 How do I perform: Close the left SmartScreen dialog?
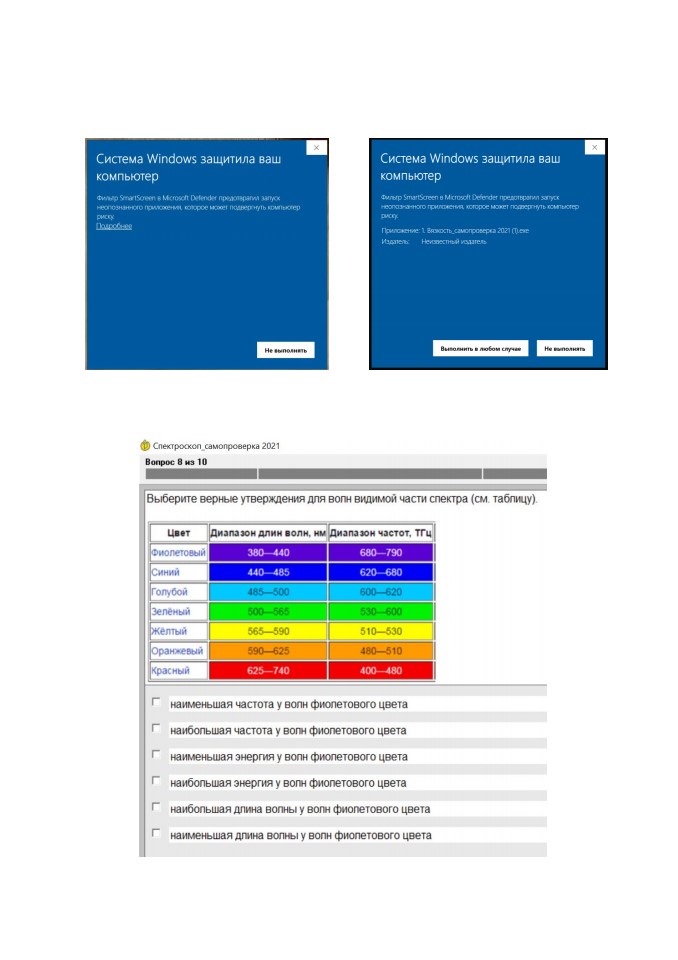[x=316, y=148]
